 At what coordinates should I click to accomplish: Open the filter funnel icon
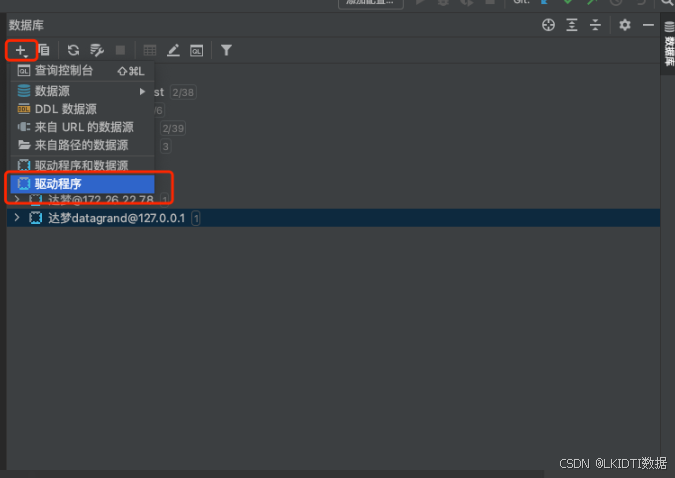tap(226, 50)
